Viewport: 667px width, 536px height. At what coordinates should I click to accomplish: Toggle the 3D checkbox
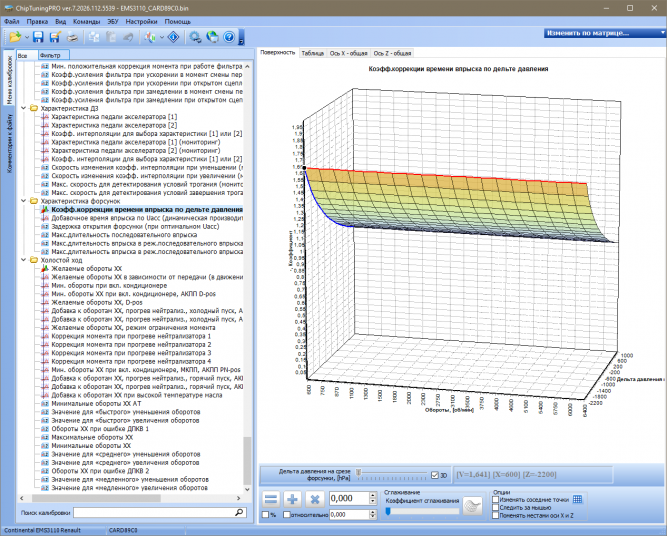(x=435, y=475)
